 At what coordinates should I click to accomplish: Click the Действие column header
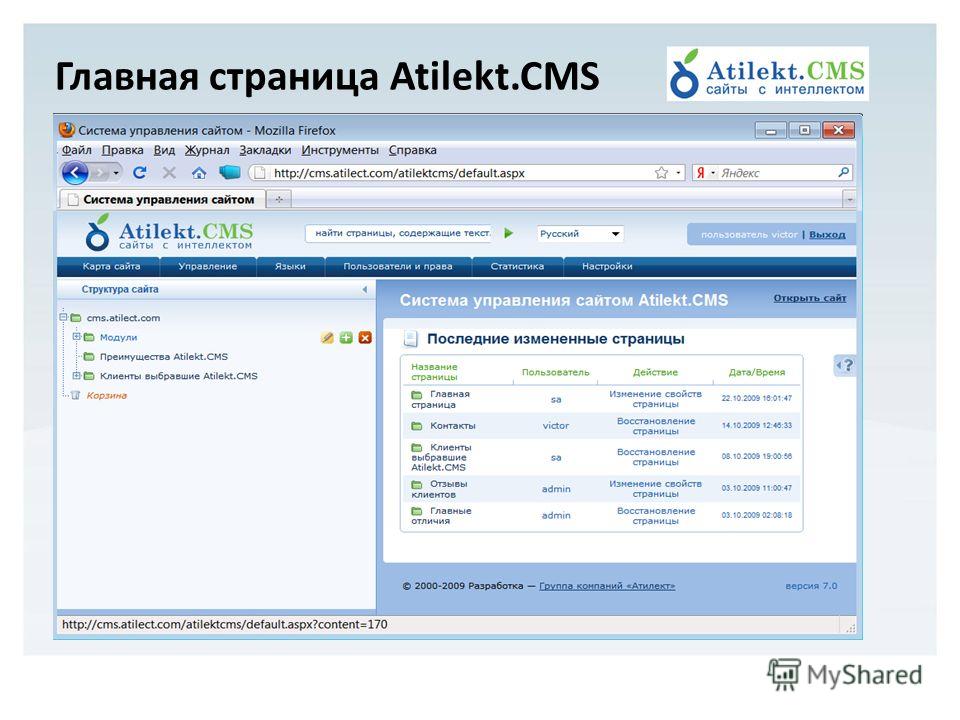[x=655, y=372]
